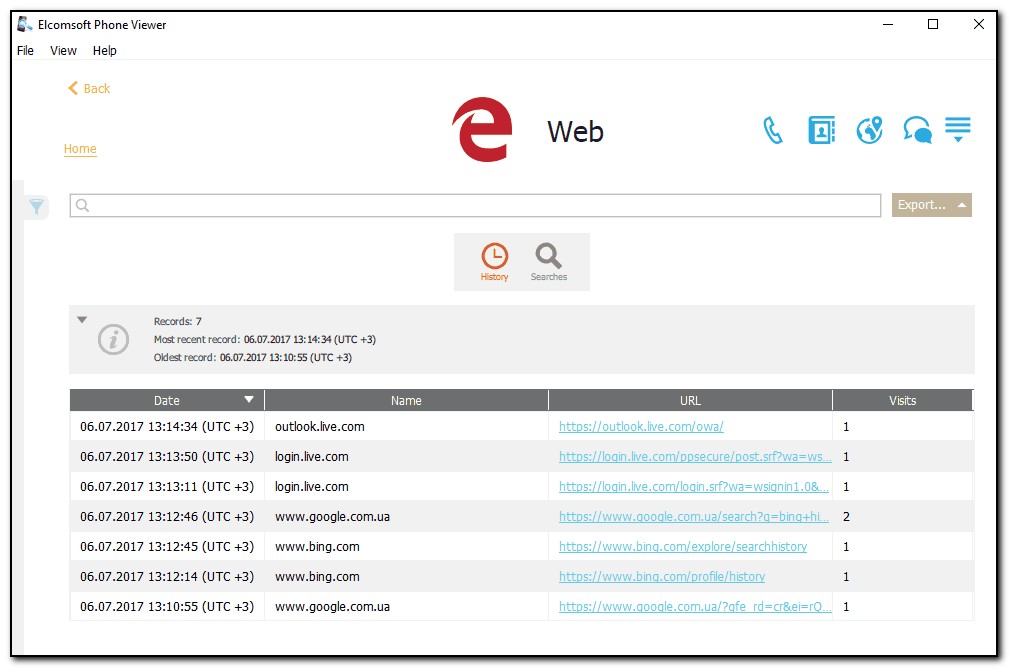
Task: Click into the search input field
Action: tap(475, 205)
